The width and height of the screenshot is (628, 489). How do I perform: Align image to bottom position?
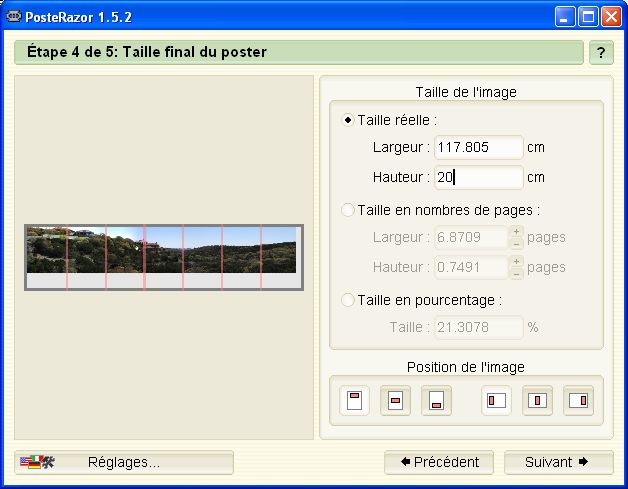pyautogui.click(x=437, y=400)
